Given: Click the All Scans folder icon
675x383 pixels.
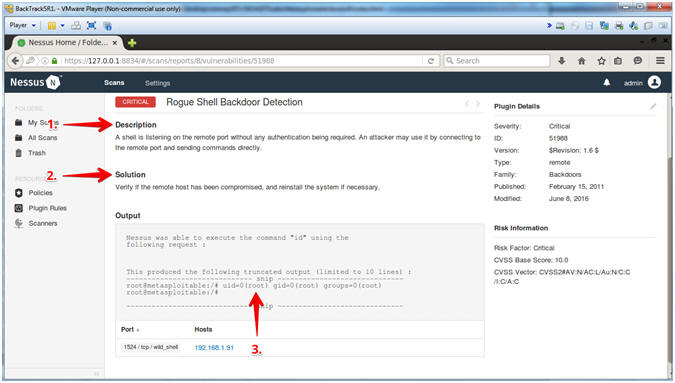Looking at the screenshot, I should [19, 138].
